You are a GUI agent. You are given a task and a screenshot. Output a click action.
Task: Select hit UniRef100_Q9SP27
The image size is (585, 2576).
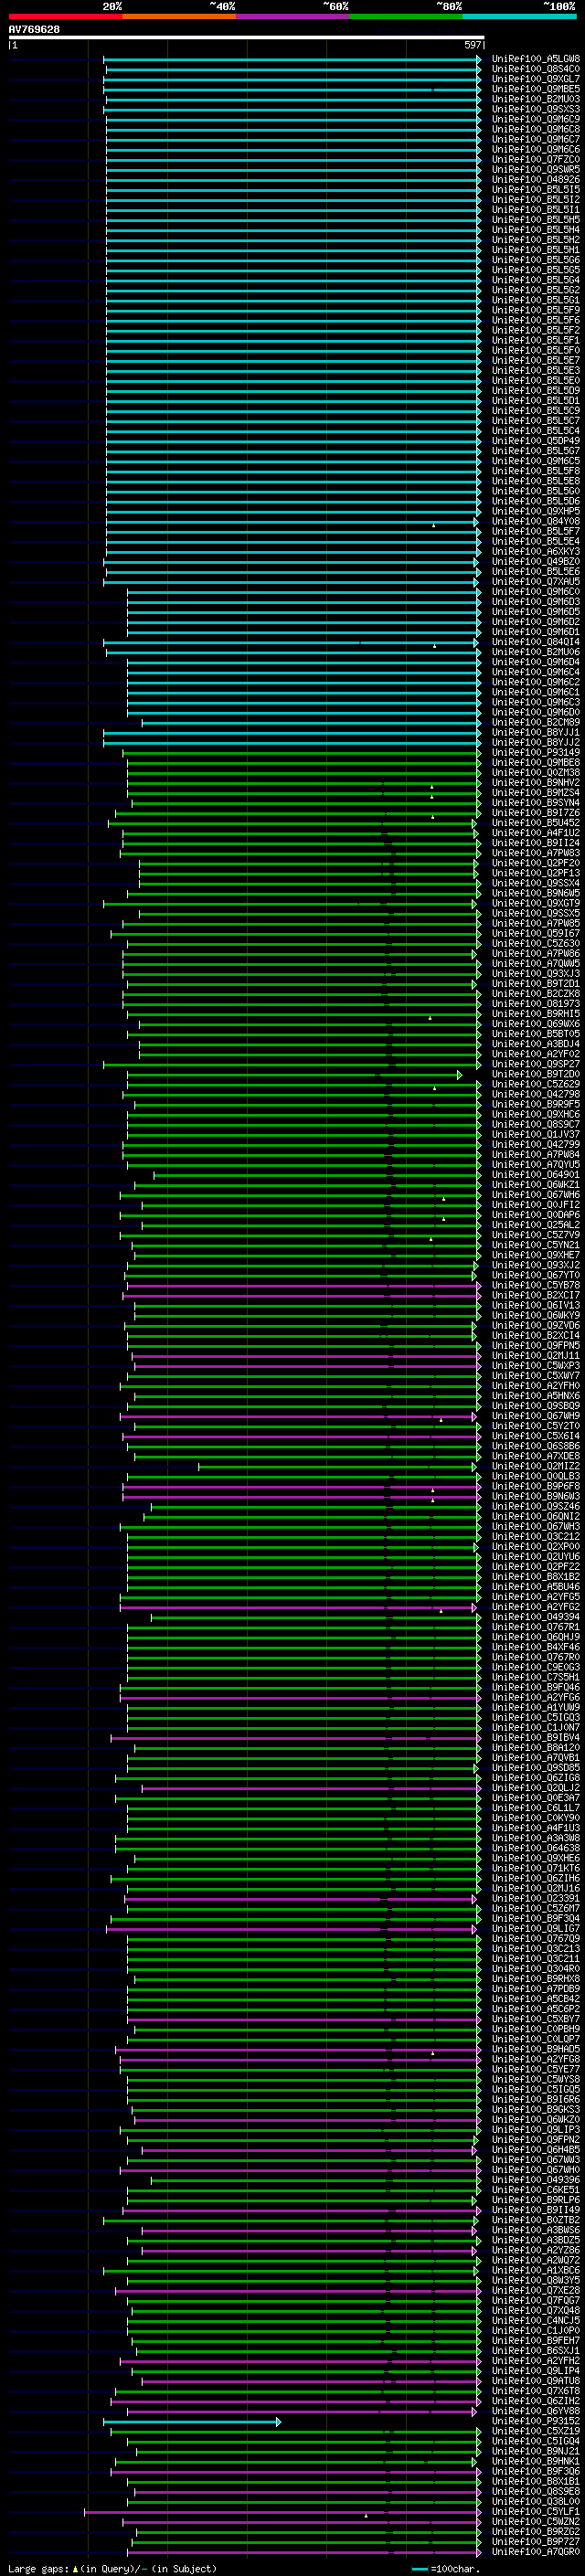536,1064
